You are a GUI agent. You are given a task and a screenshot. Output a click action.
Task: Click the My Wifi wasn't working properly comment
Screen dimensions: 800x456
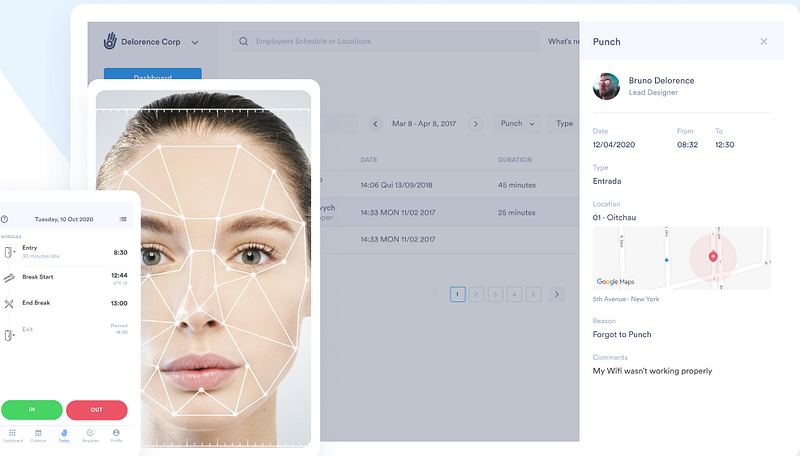[x=652, y=371]
